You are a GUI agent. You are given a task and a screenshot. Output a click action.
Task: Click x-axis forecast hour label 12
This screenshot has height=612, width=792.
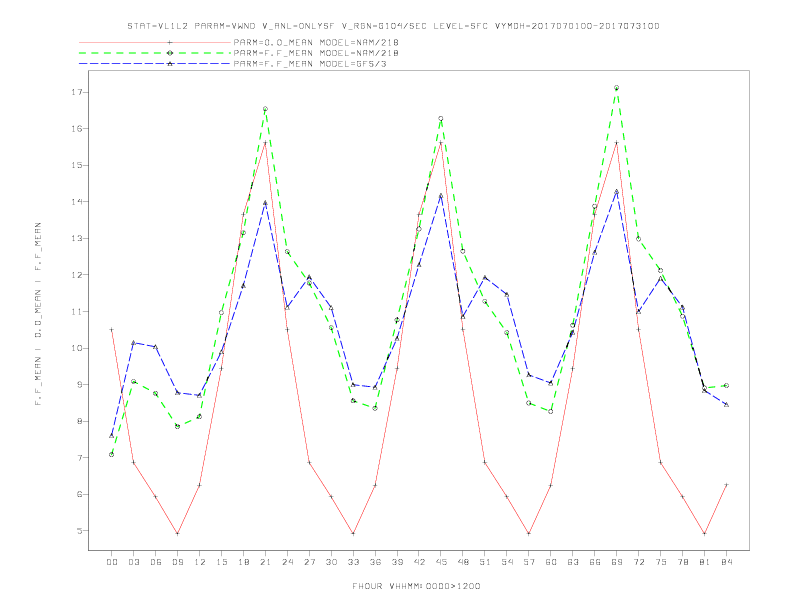[x=200, y=562]
